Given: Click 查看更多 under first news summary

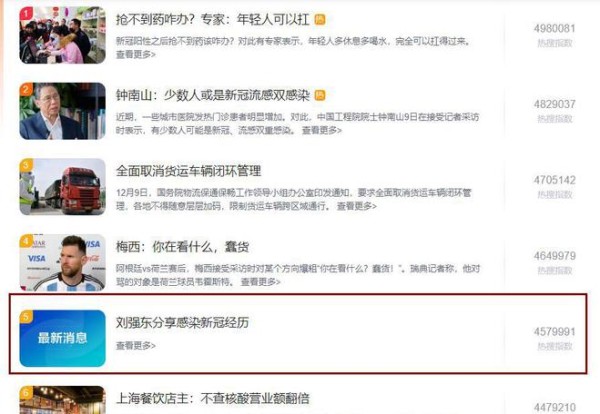Looking at the screenshot, I should tap(135, 54).
